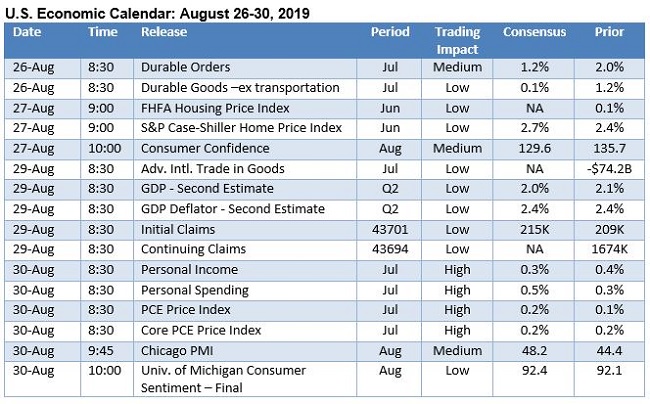650x404 pixels.
Task: Select the Continuing Claims release cell
Action: coord(193,249)
